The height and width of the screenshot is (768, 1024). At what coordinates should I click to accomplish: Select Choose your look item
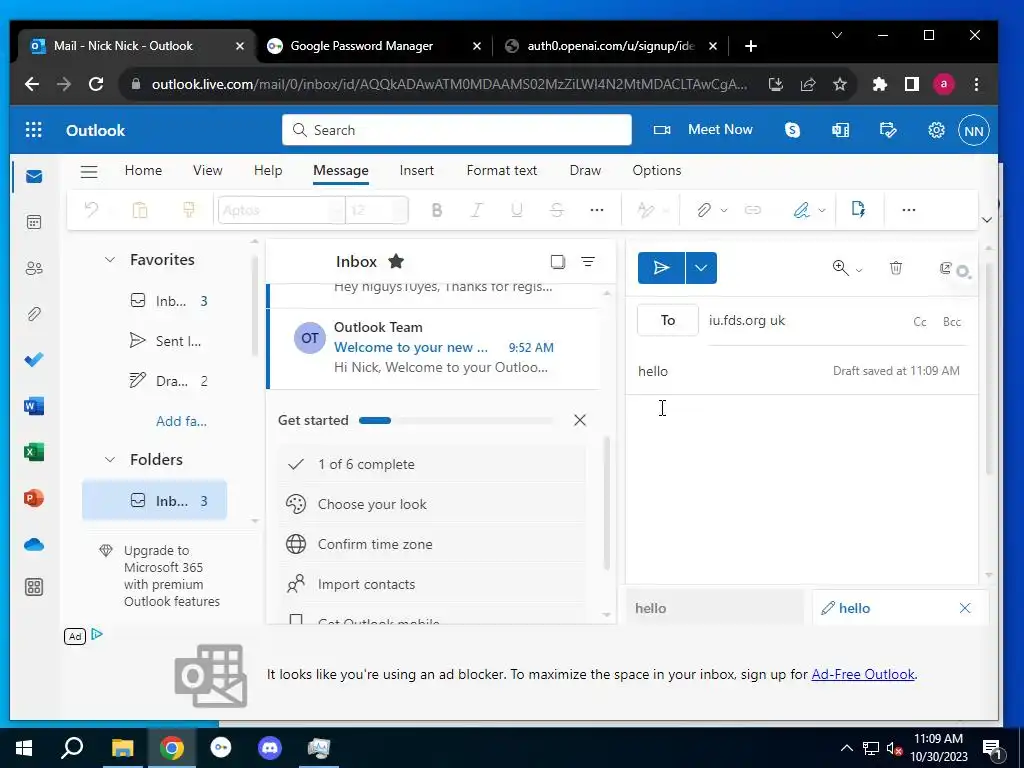[432, 504]
